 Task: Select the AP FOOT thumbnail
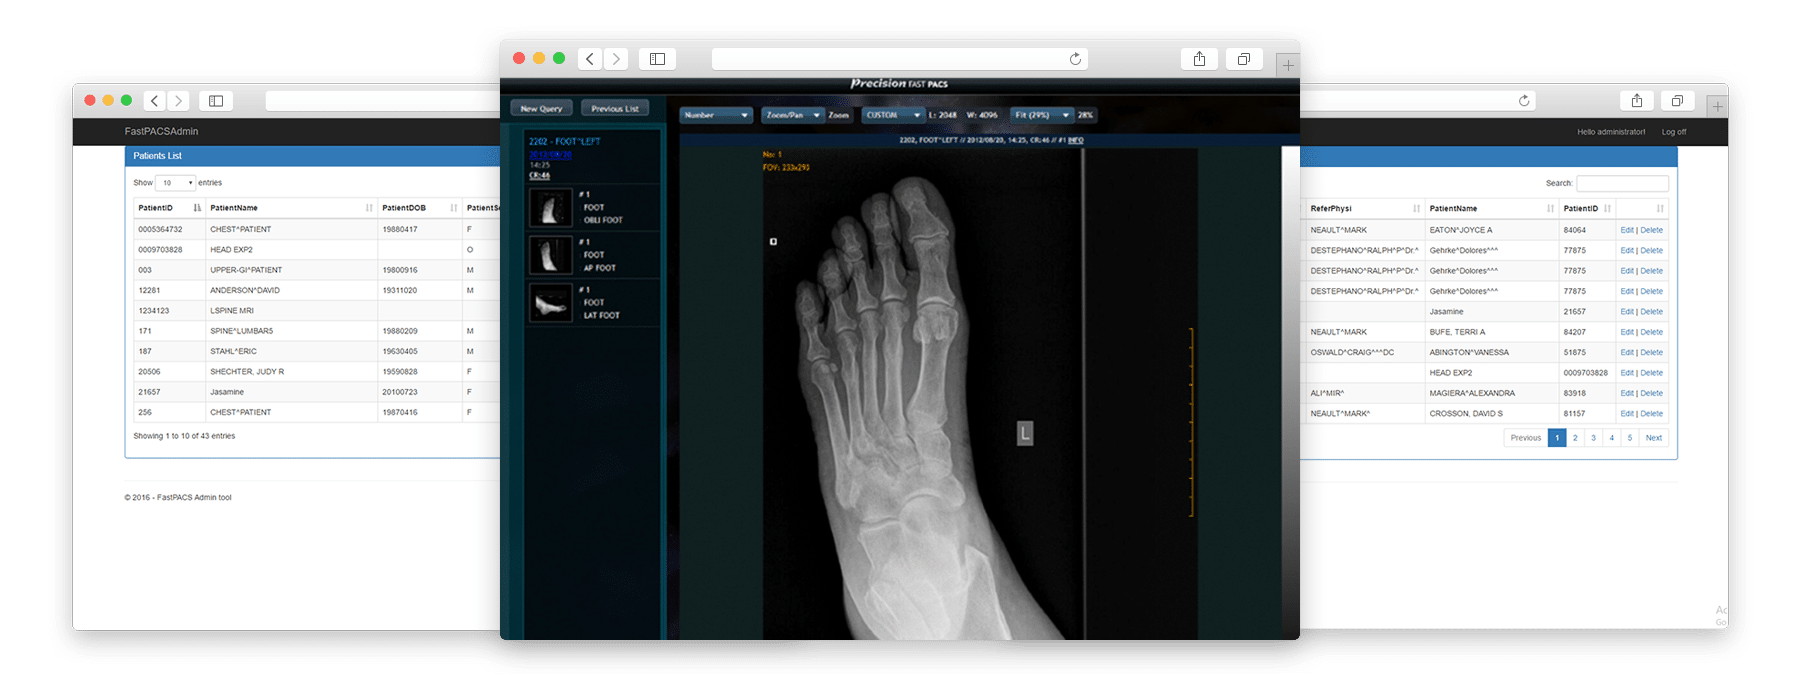[x=550, y=255]
